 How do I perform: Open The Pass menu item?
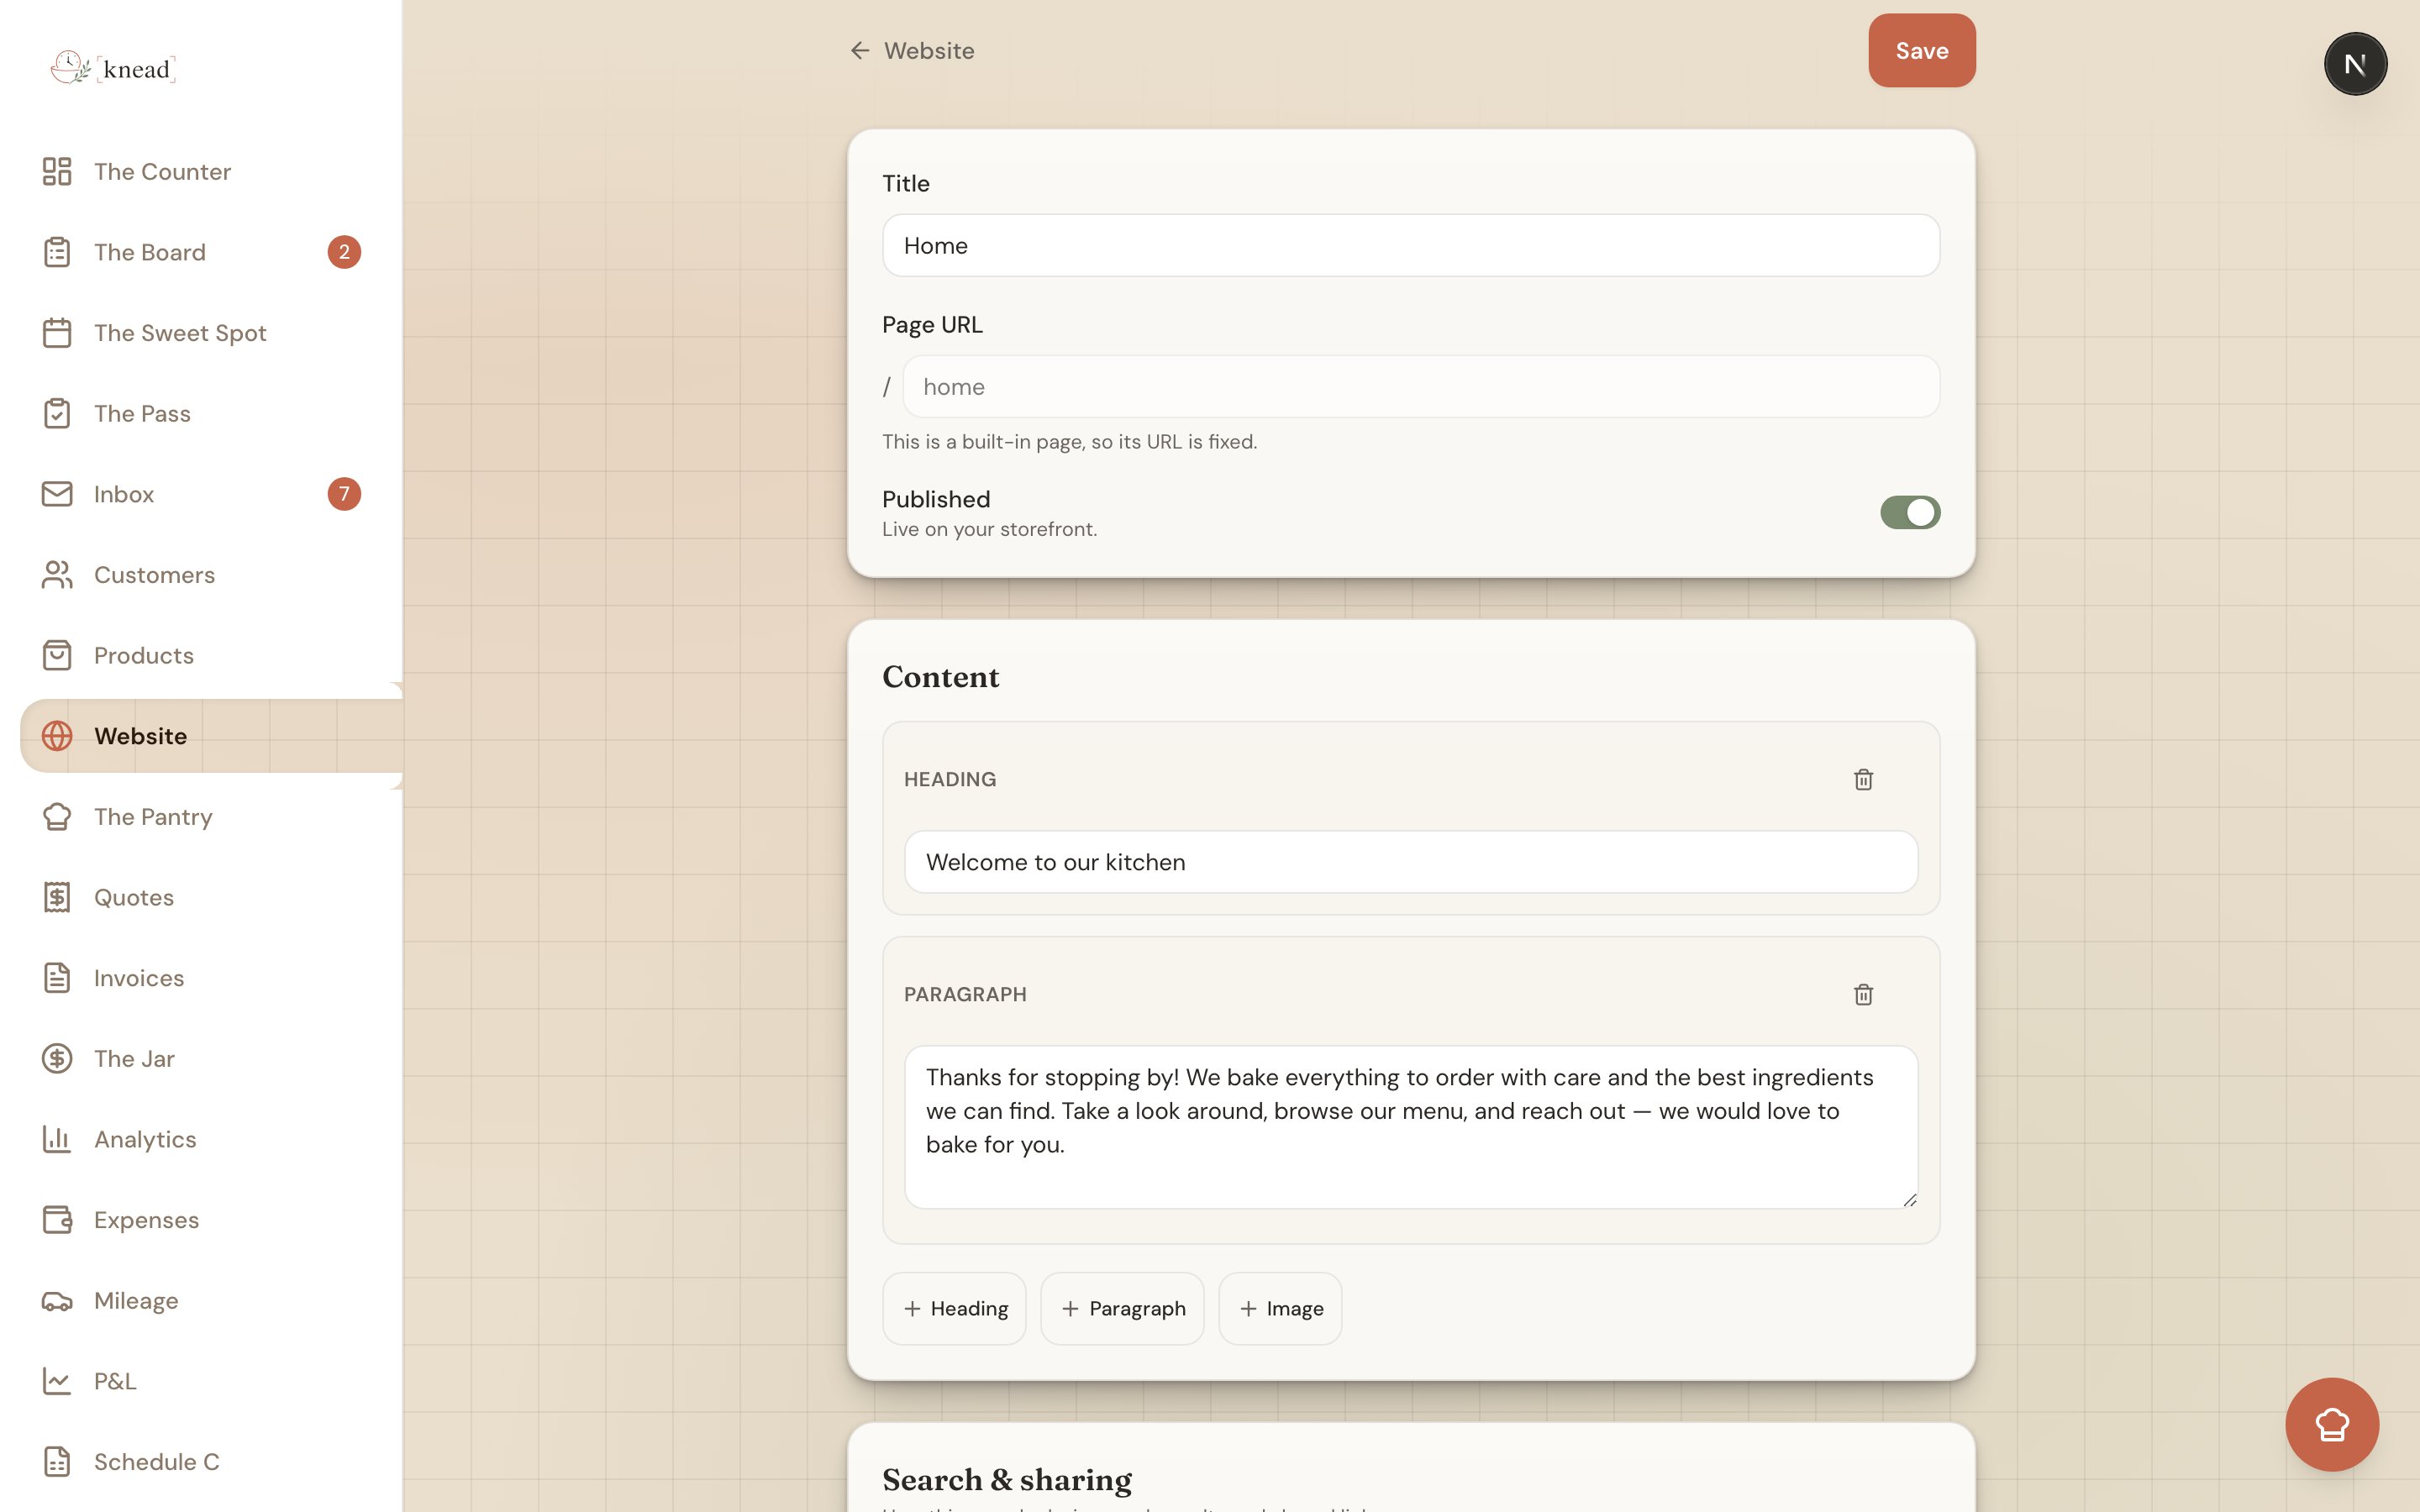tap(200, 413)
